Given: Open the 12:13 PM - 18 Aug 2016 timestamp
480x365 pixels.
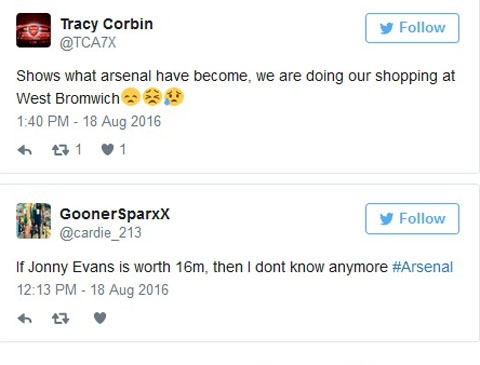Looking at the screenshot, I should tap(93, 290).
